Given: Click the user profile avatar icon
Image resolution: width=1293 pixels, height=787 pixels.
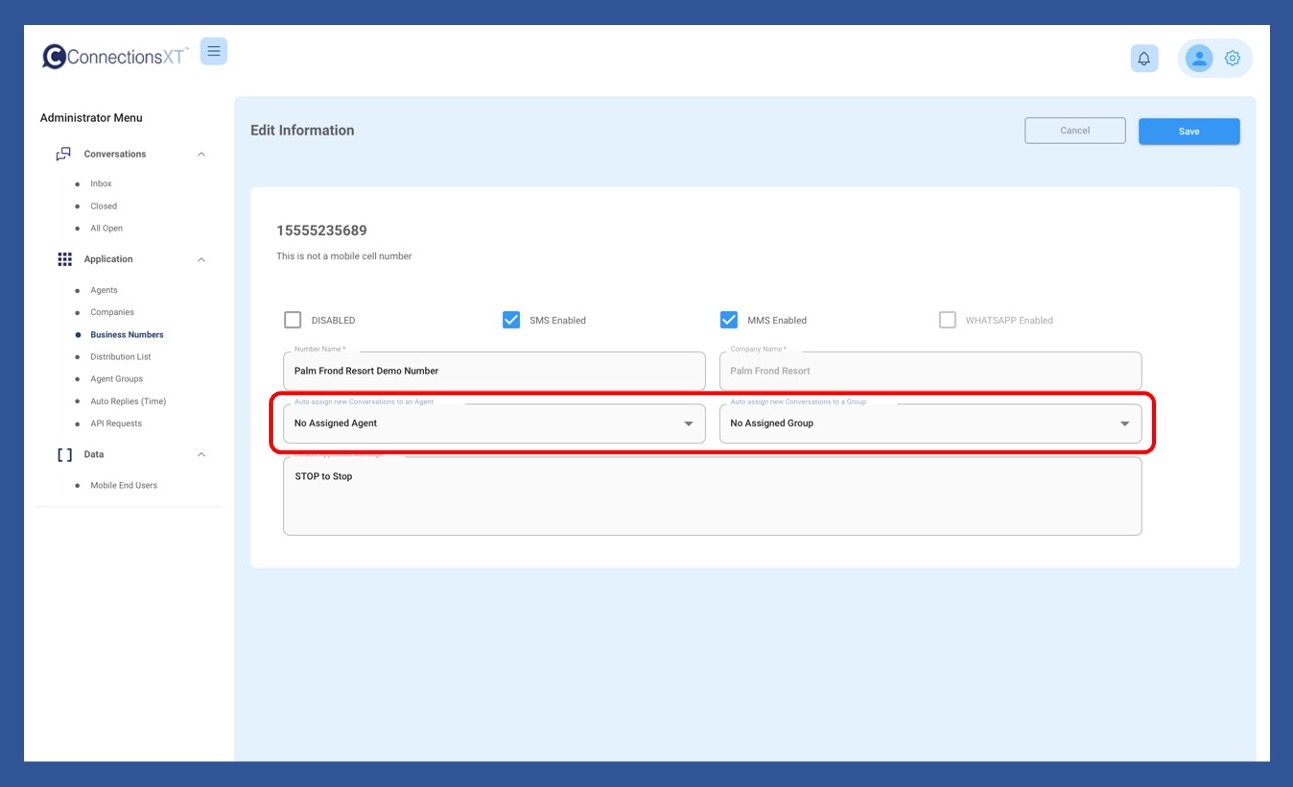Looking at the screenshot, I should pos(1198,59).
